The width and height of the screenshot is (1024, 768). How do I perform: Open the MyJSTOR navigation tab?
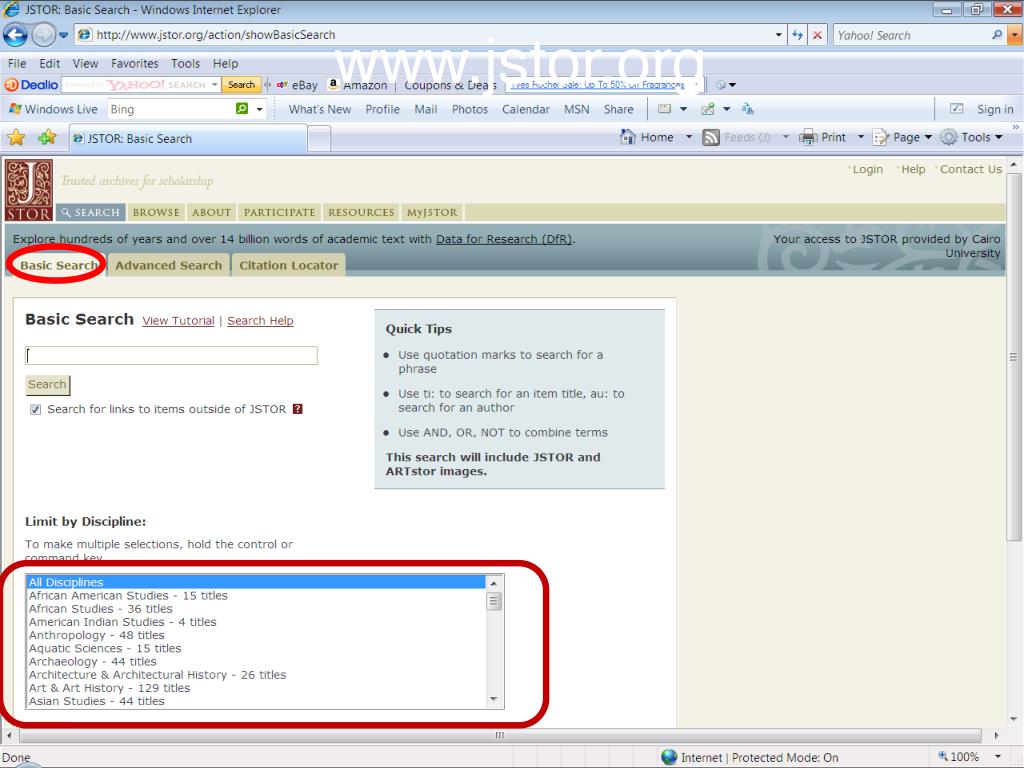[432, 212]
